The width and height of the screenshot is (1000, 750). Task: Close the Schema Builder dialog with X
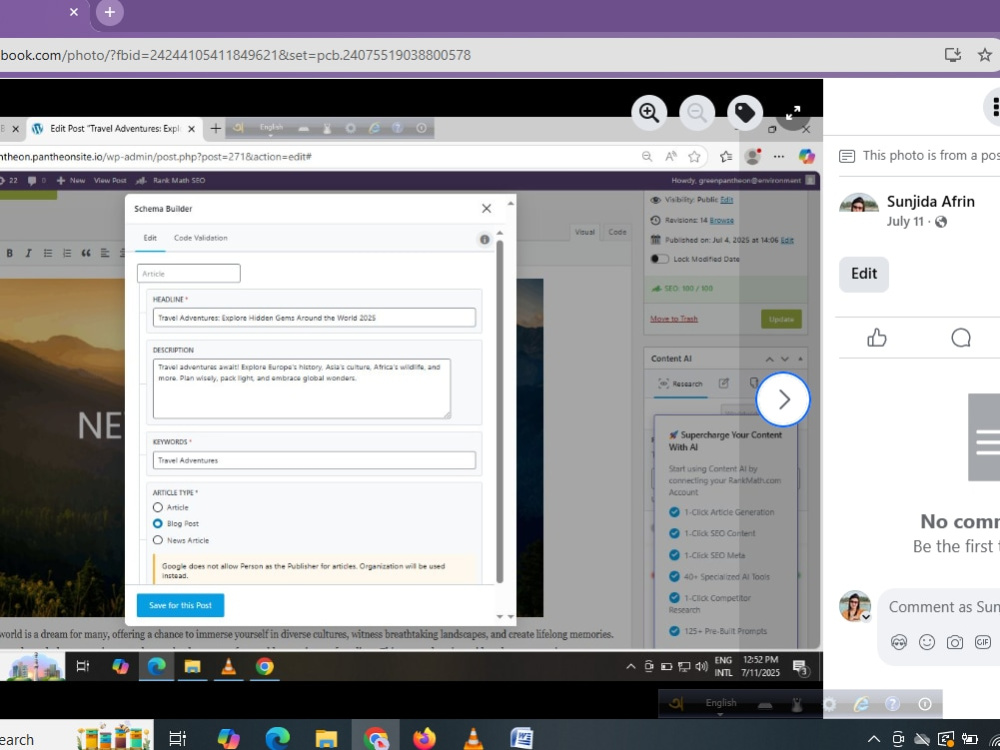click(486, 209)
